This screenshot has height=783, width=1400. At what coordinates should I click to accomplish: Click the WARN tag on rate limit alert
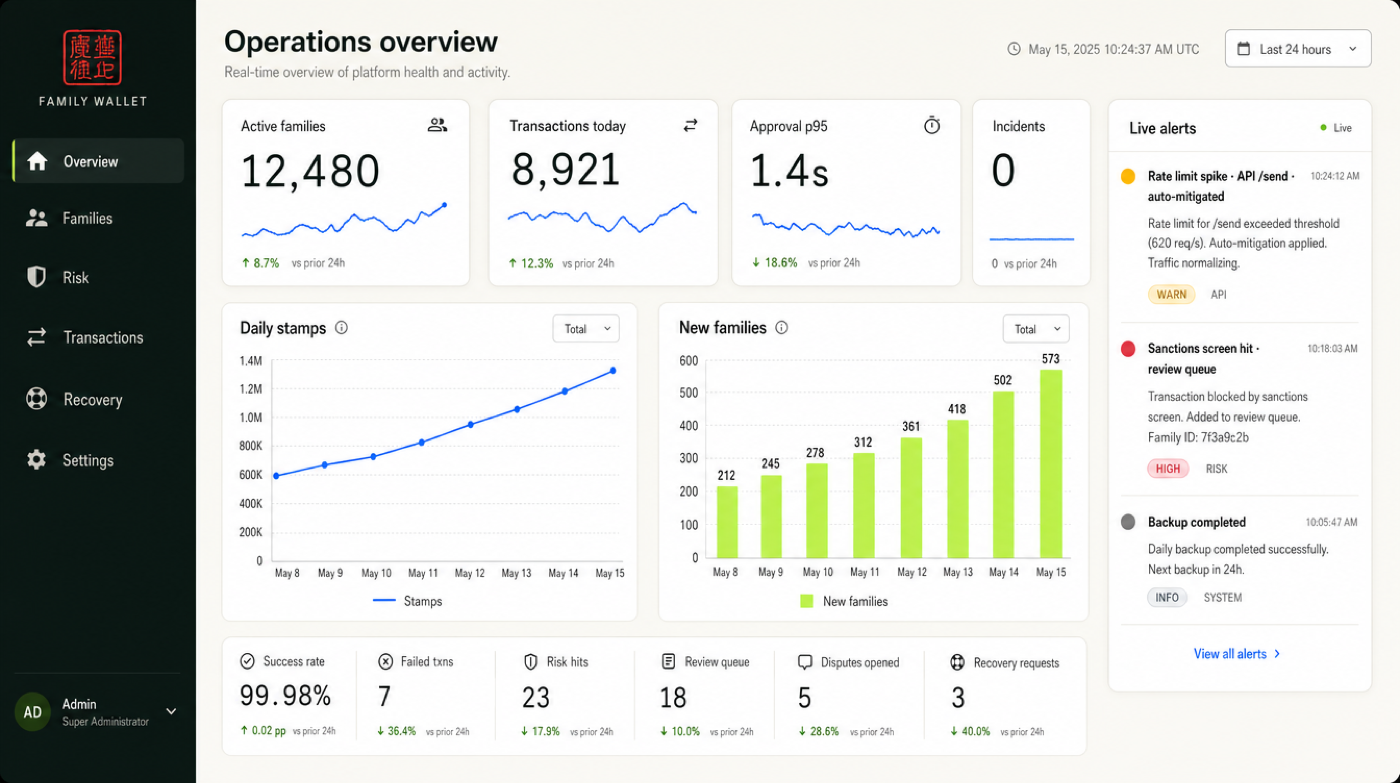[x=1171, y=295]
